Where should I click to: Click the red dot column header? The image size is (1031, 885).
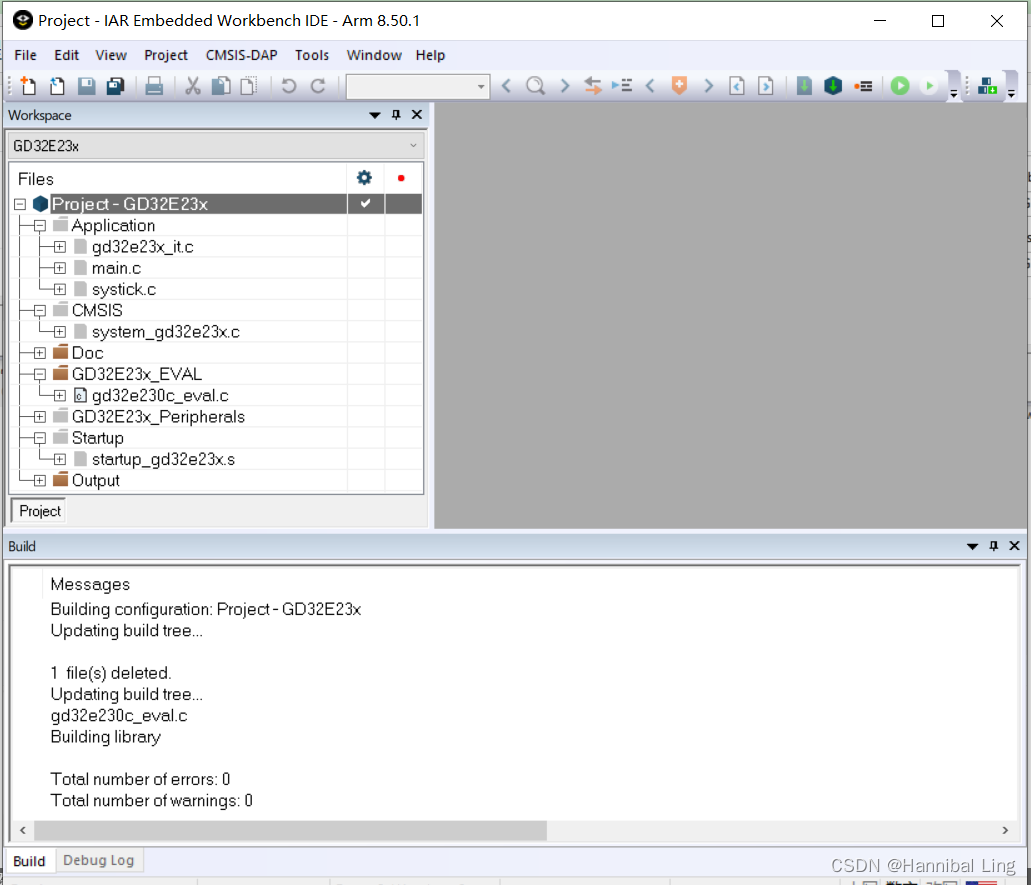(401, 178)
